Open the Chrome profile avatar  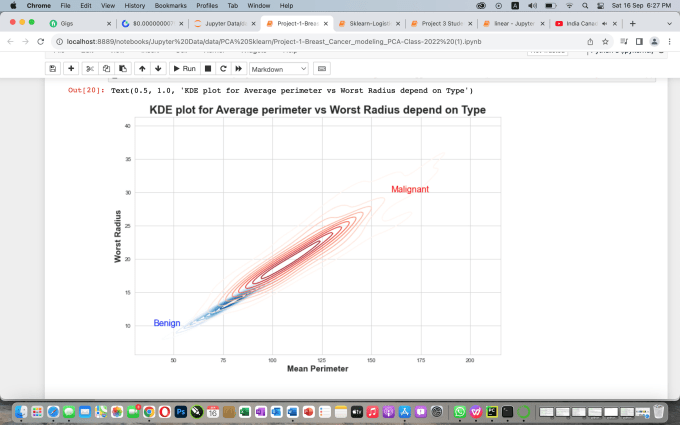[x=654, y=42]
